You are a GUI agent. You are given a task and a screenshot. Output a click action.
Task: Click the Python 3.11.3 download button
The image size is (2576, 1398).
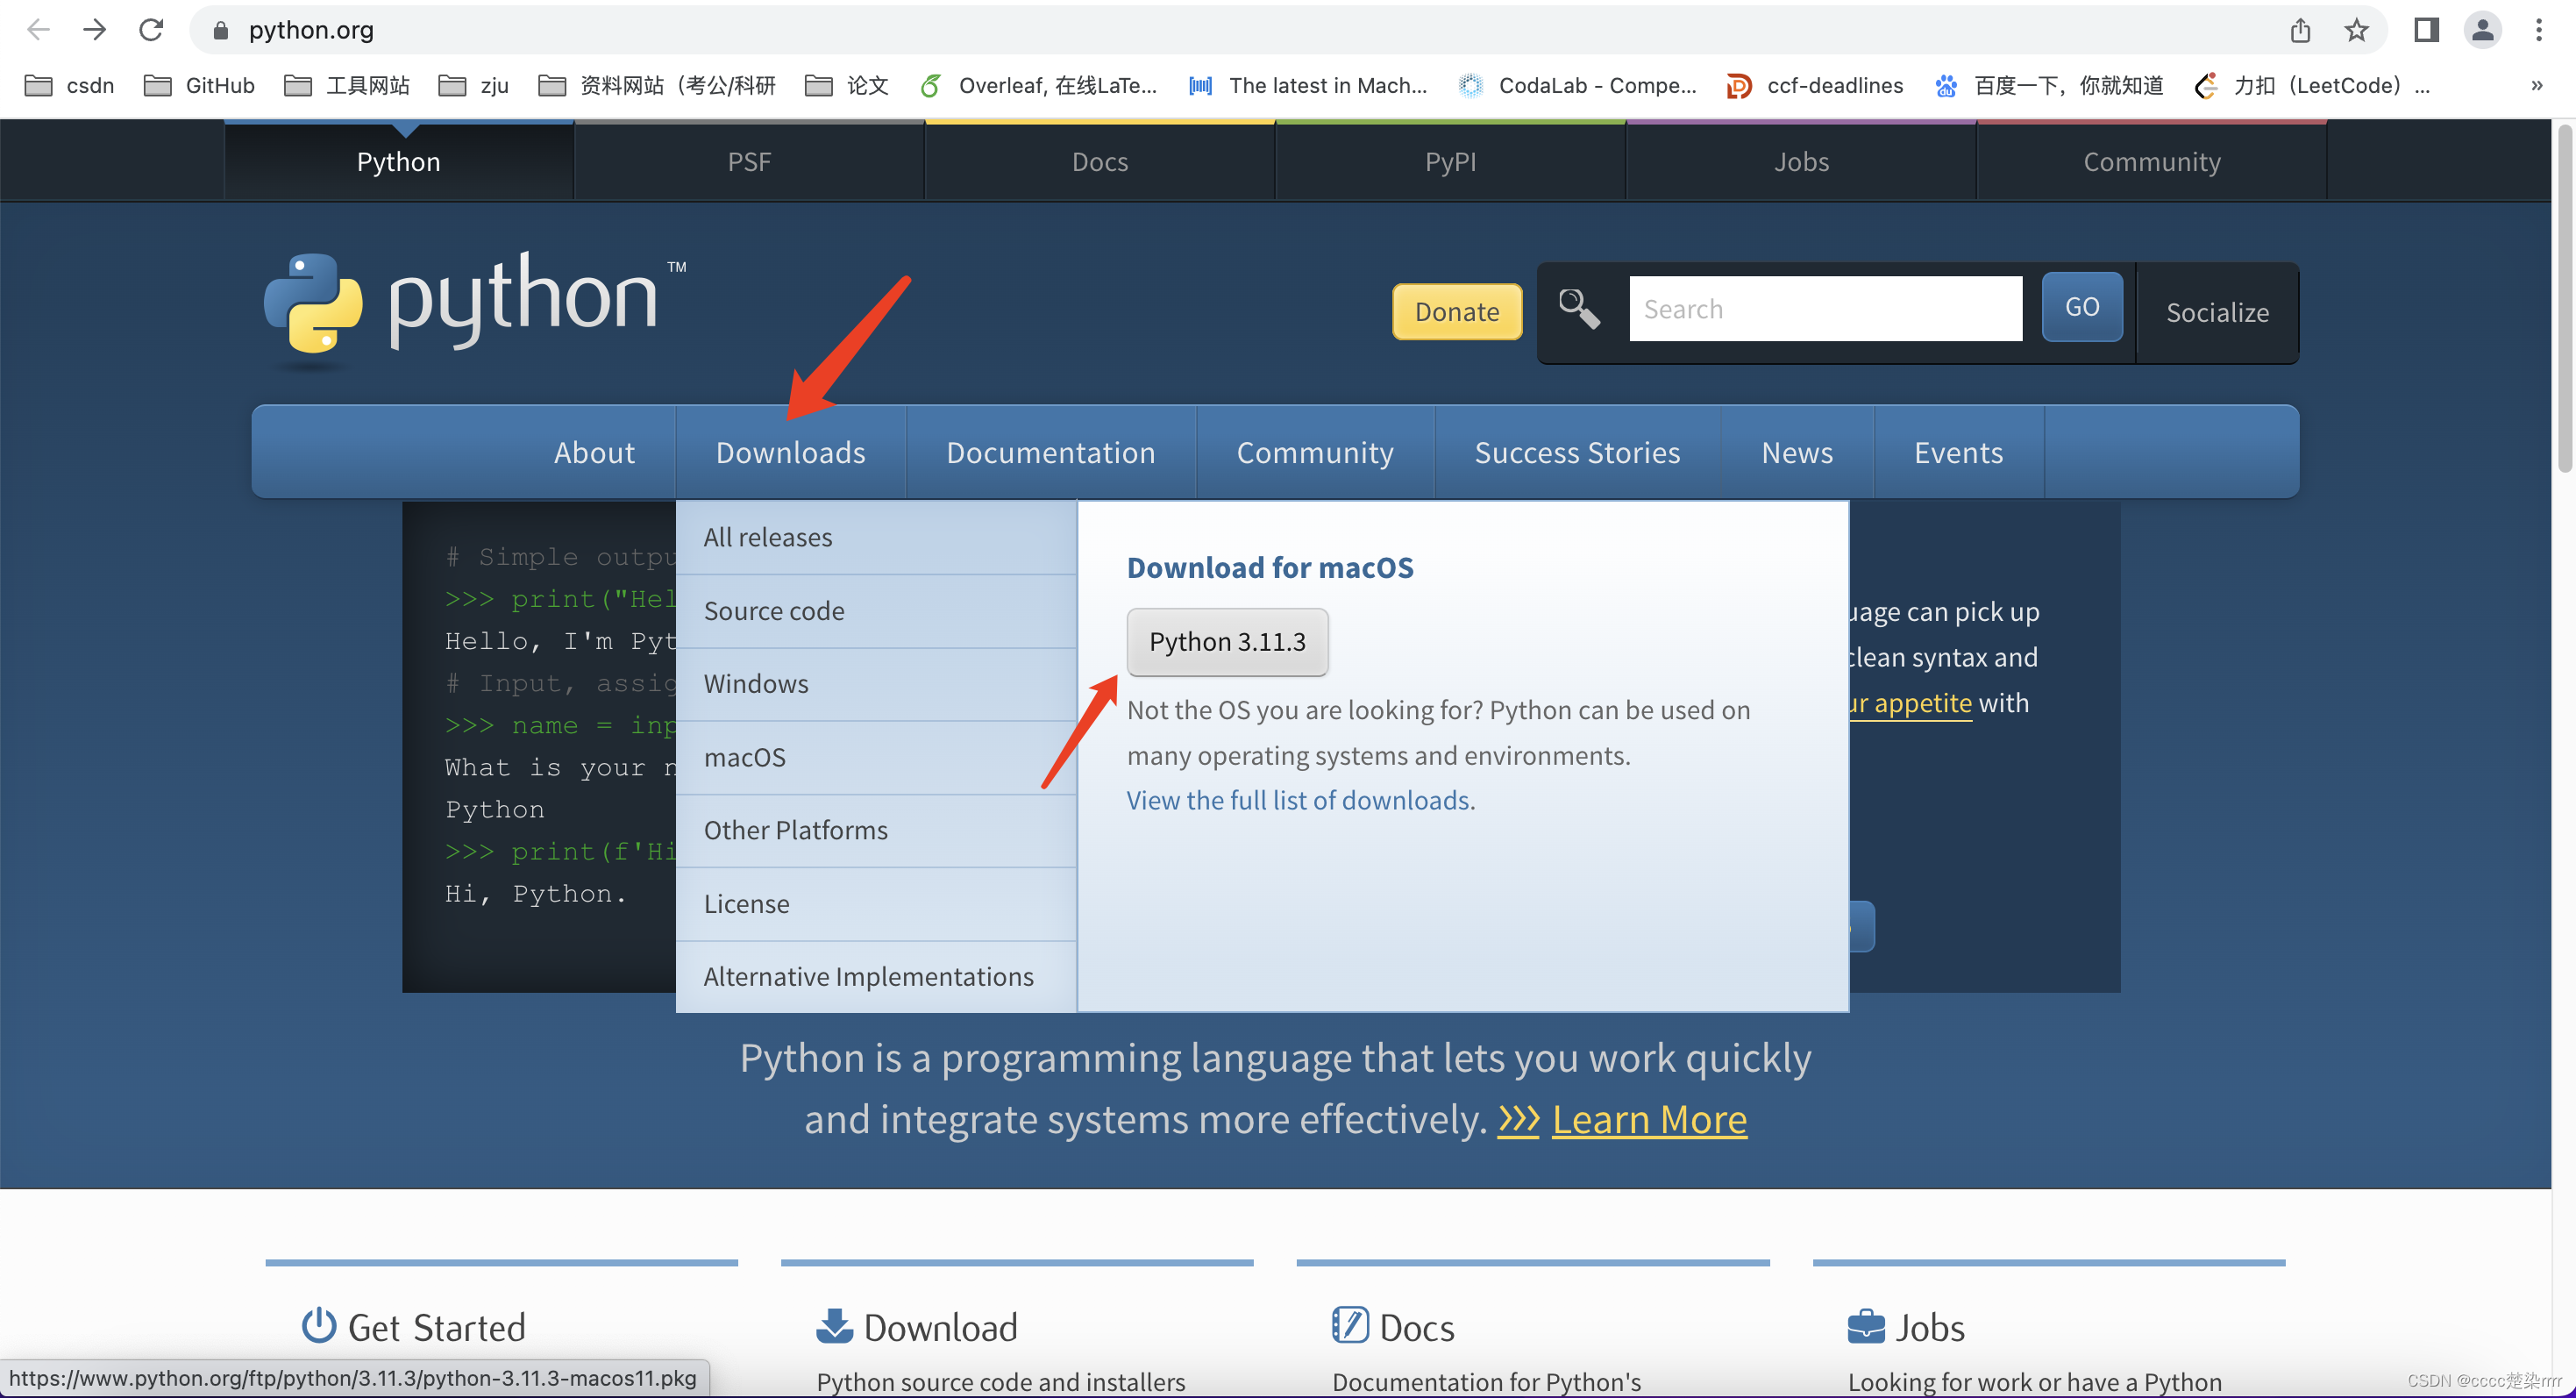pos(1227,642)
